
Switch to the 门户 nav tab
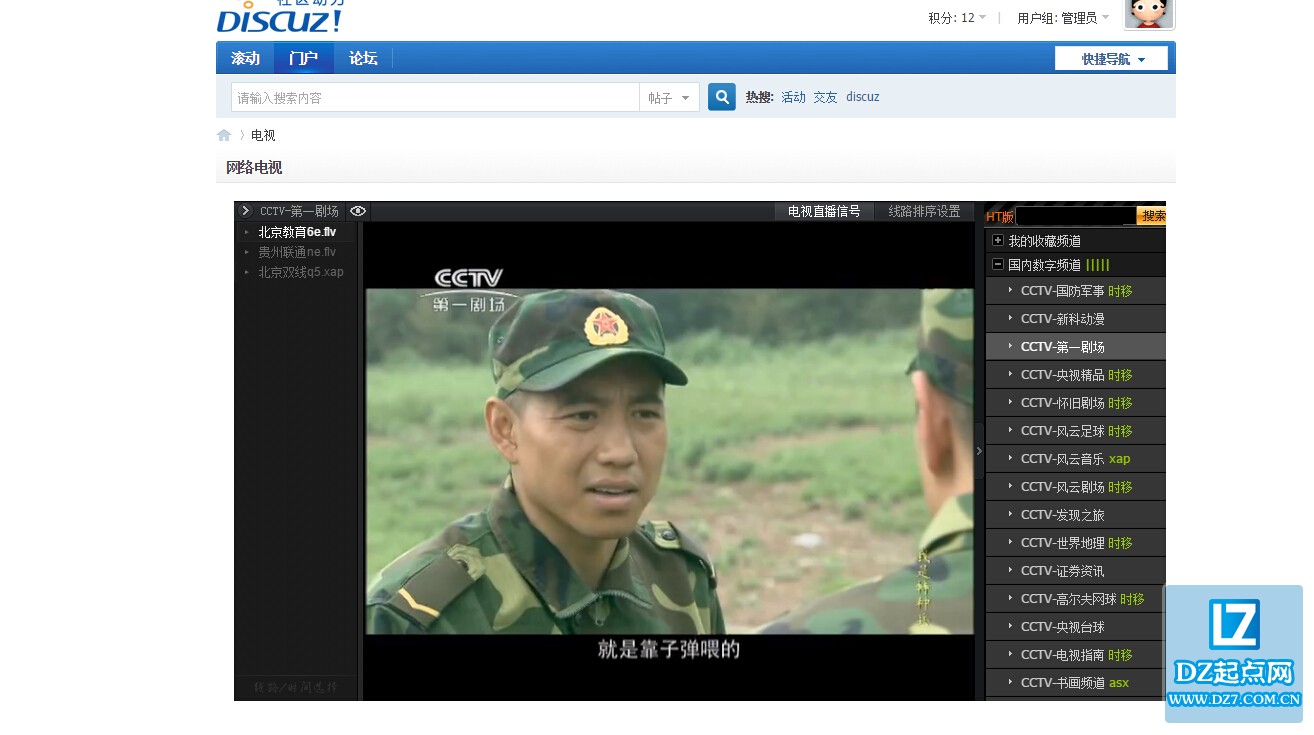(x=304, y=58)
